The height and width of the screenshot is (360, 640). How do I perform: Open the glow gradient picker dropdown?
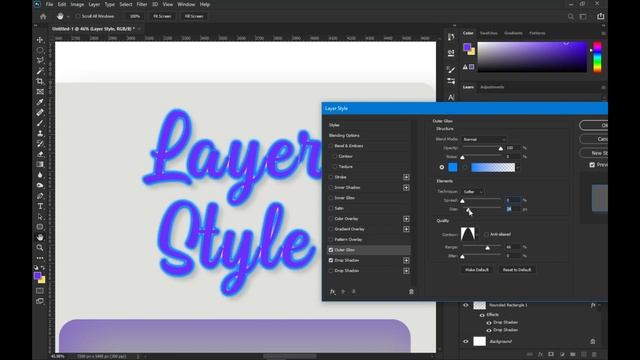(x=518, y=167)
